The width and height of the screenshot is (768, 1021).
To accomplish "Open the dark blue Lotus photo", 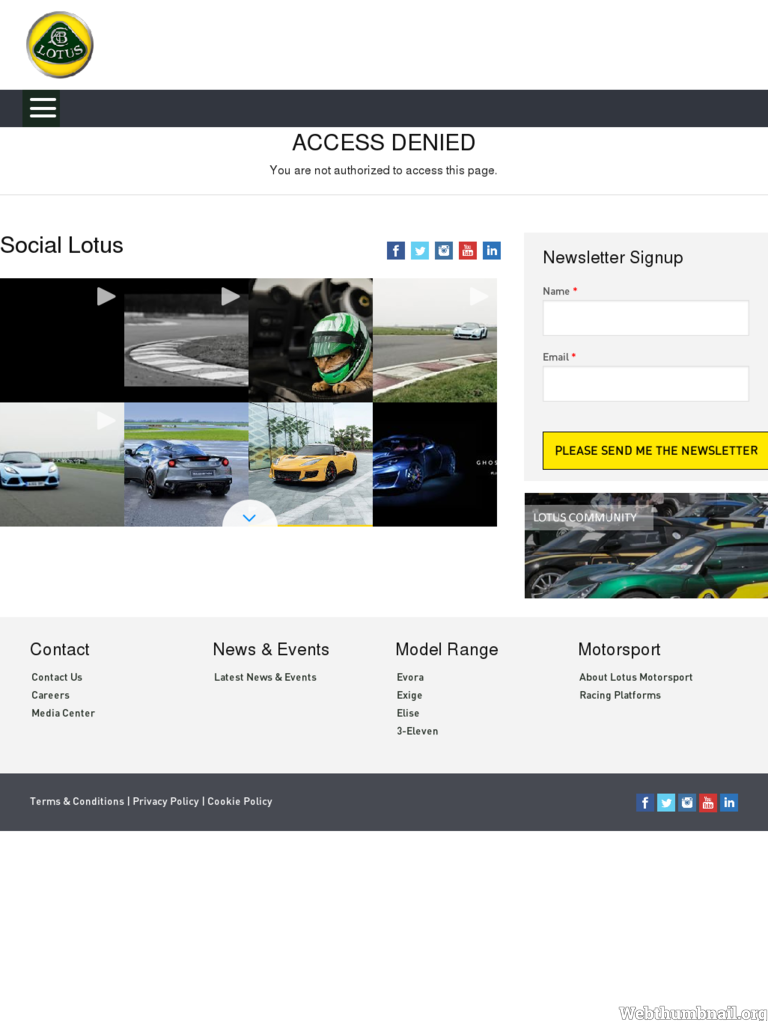I will [435, 464].
